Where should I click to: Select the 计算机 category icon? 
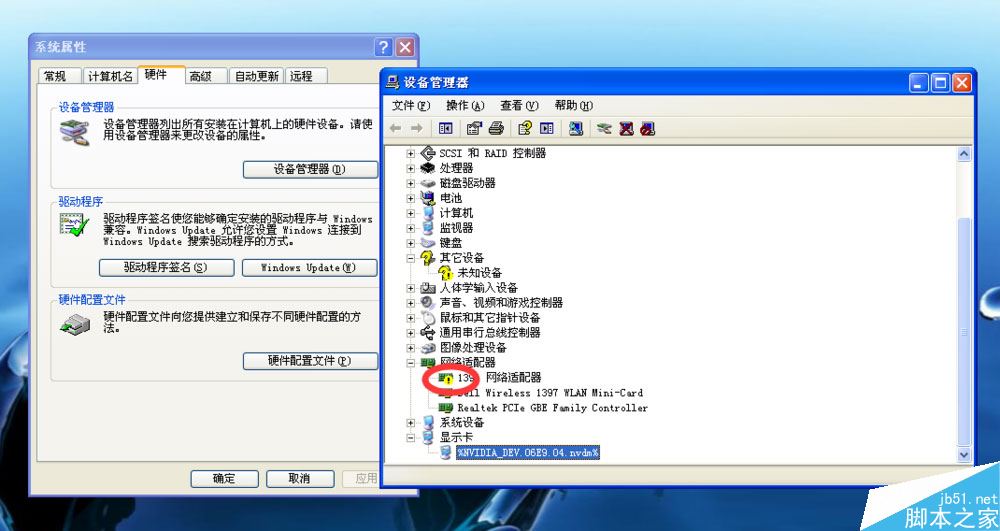click(x=428, y=213)
